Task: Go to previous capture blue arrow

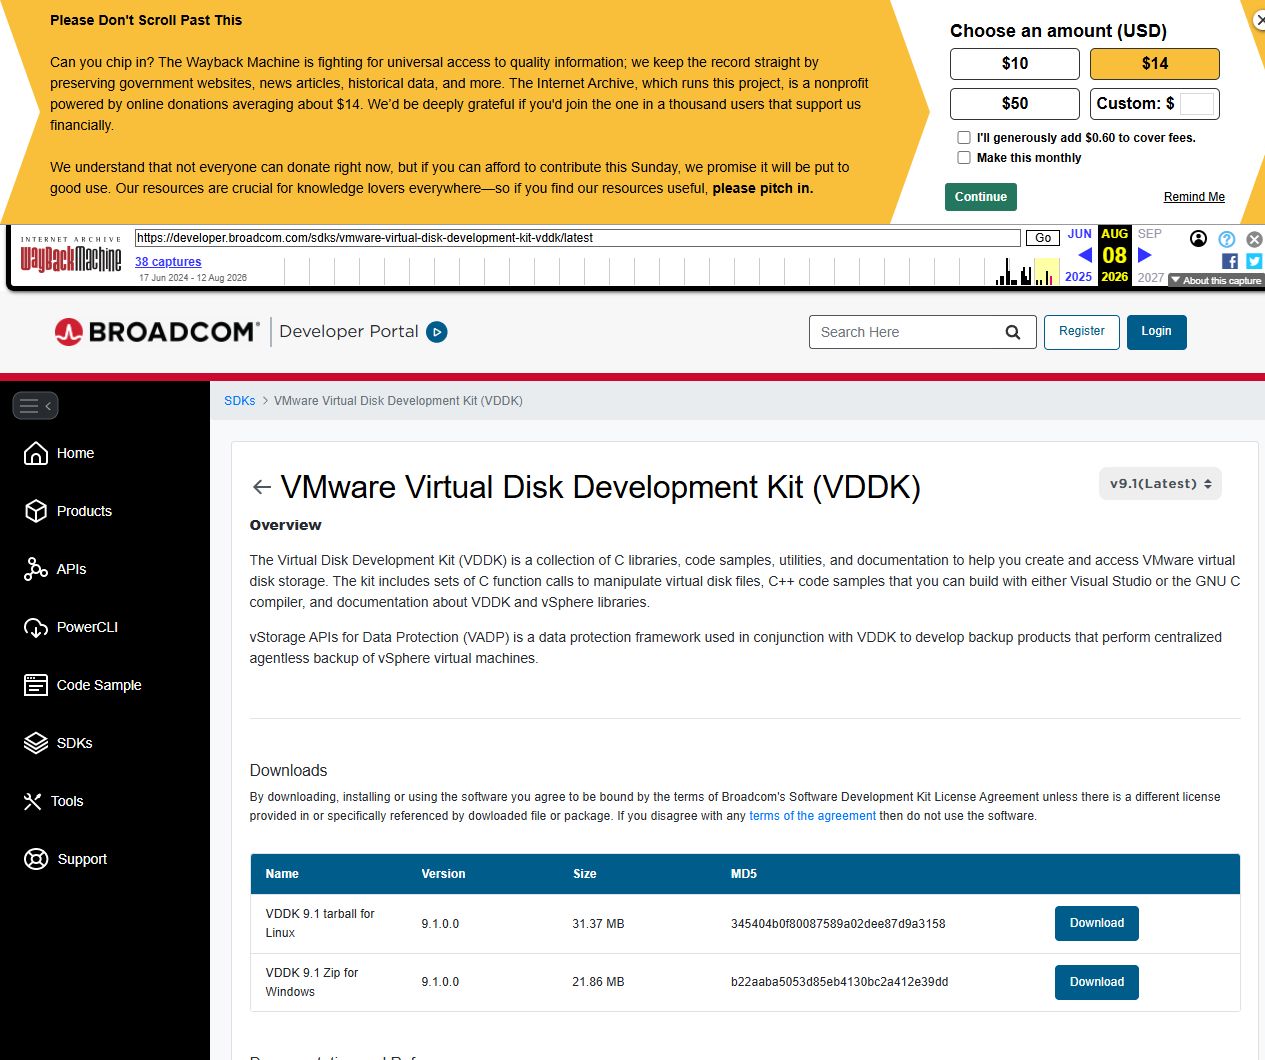Action: 1085,255
